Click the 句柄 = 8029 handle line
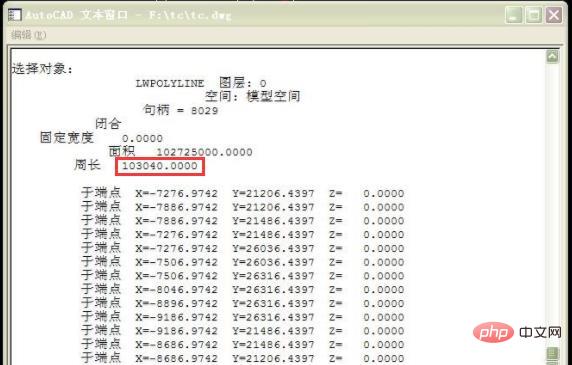This screenshot has height=365, width=572. (181, 110)
